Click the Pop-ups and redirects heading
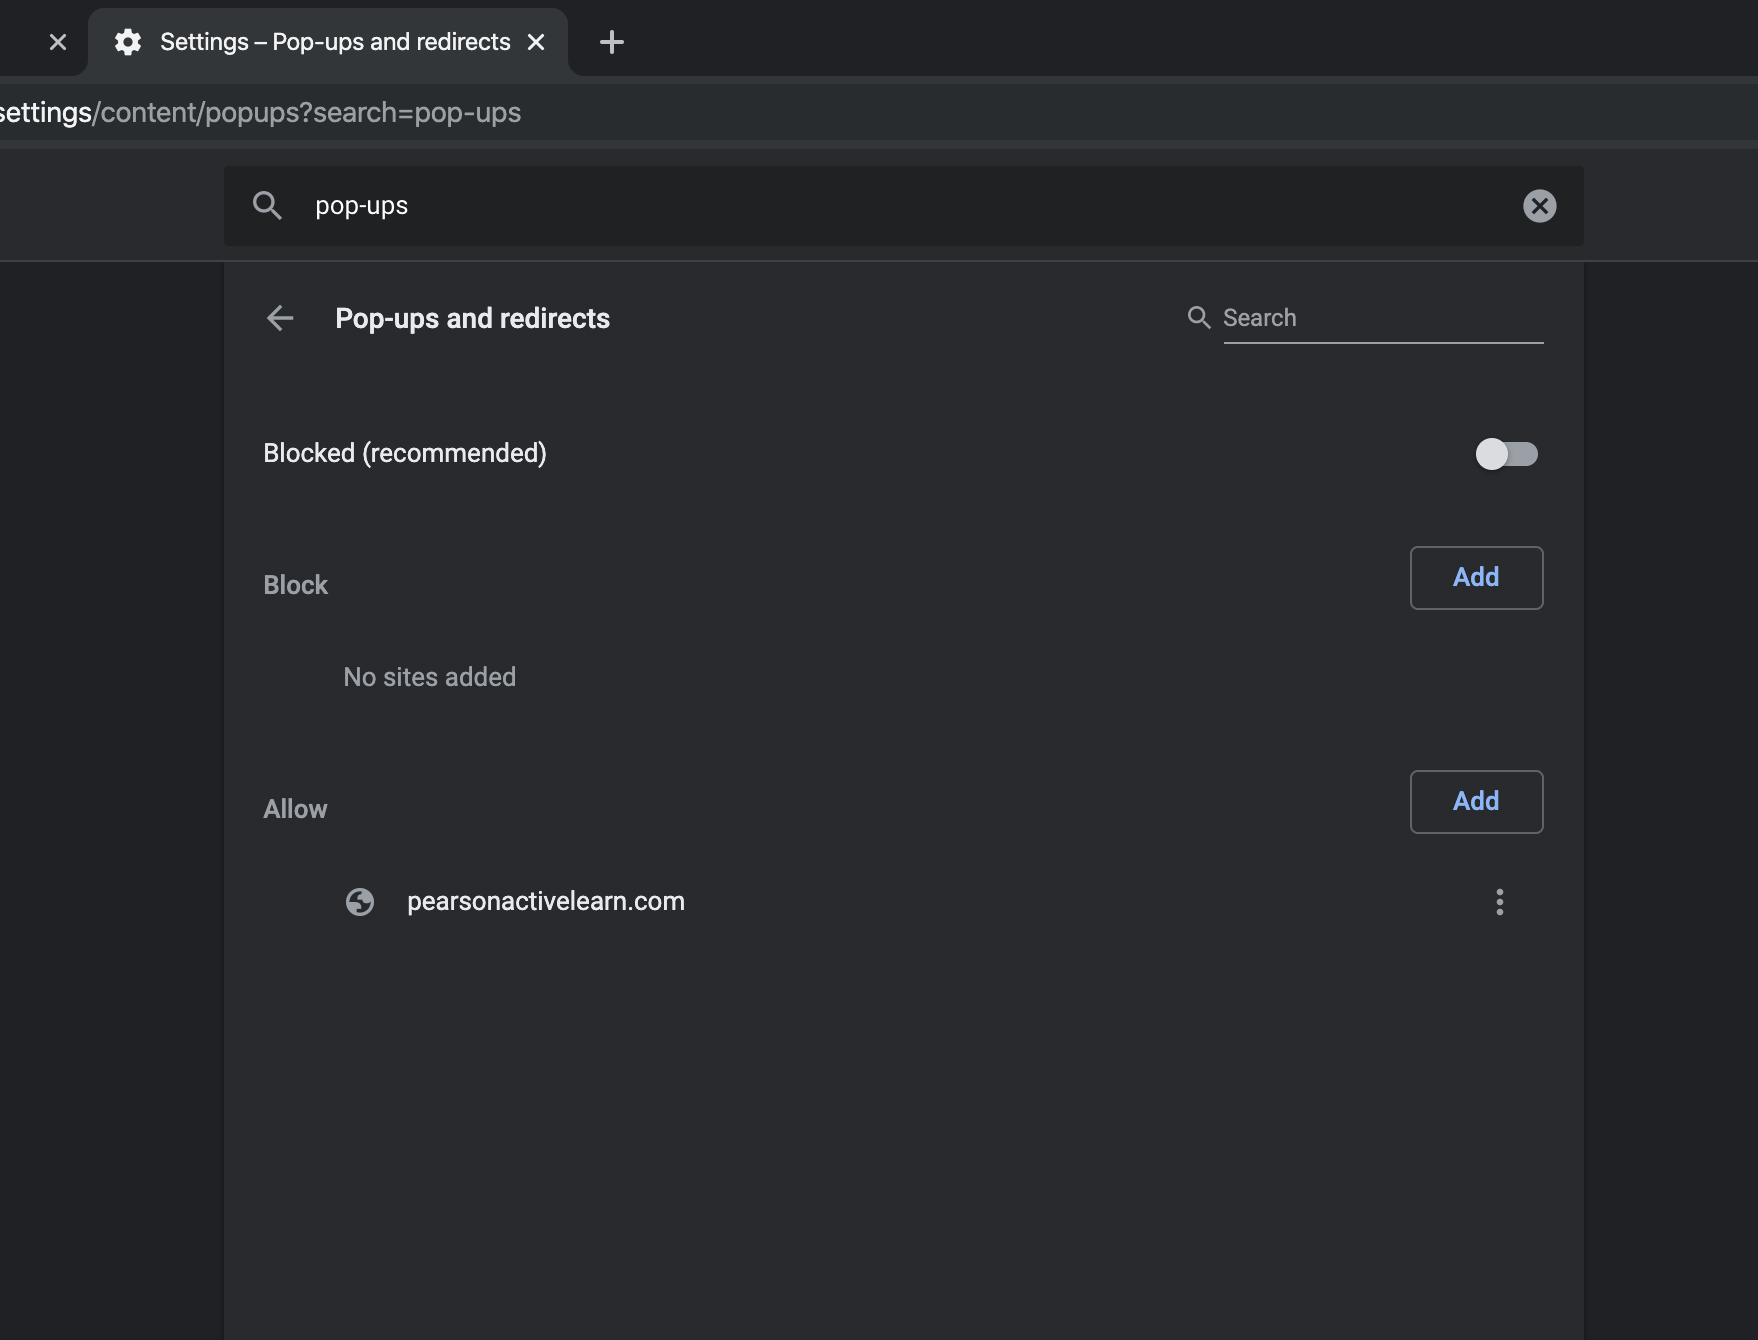The width and height of the screenshot is (1758, 1340). (472, 318)
